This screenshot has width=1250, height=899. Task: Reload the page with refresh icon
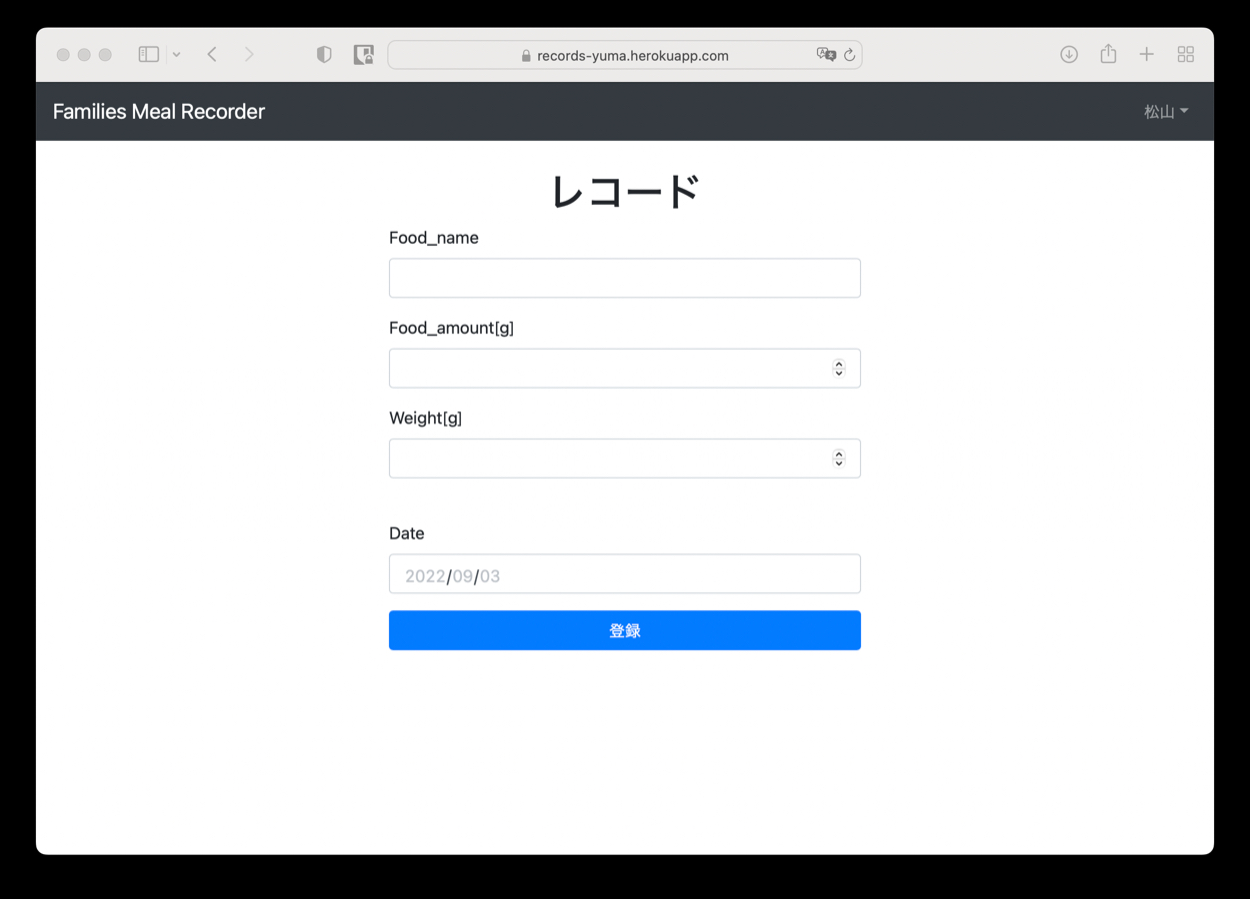pos(849,55)
